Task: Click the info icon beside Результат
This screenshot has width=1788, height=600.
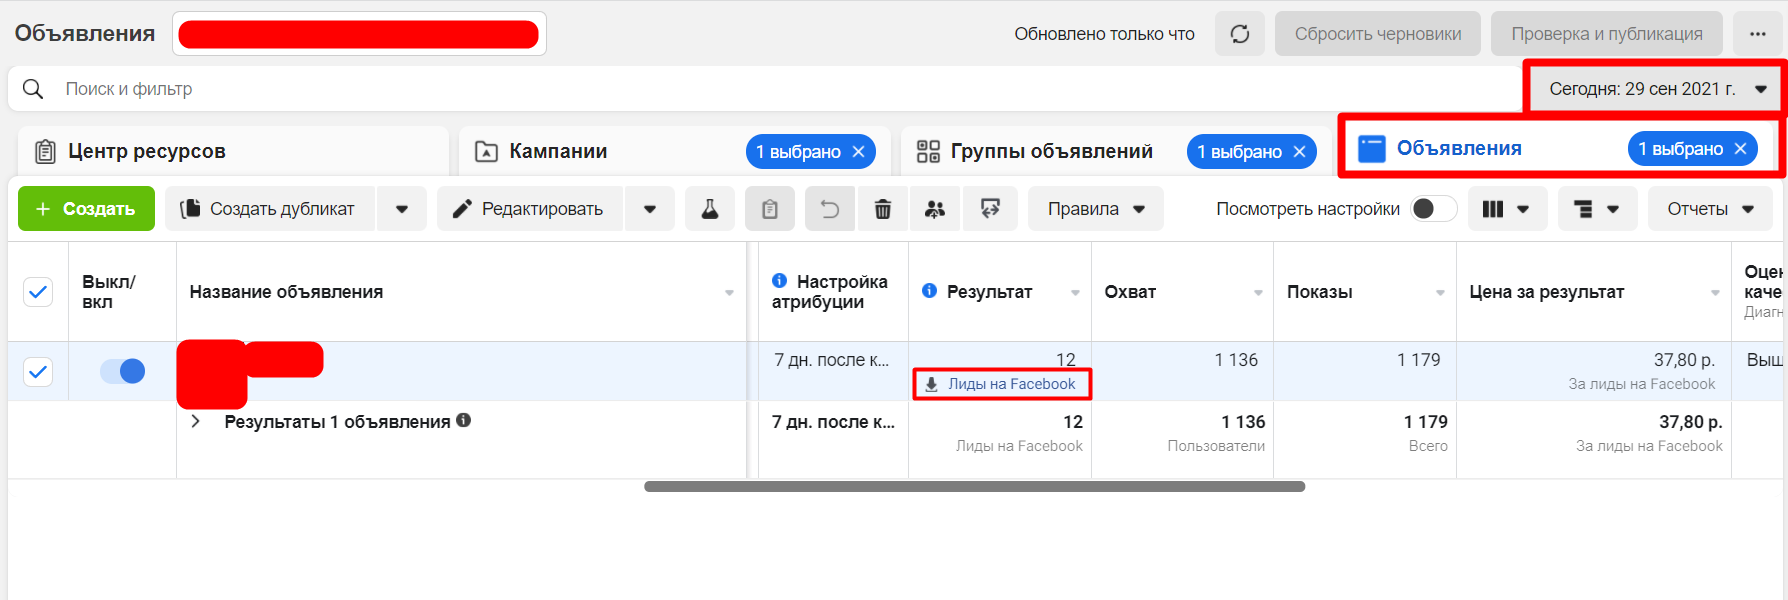Action: coord(929,291)
